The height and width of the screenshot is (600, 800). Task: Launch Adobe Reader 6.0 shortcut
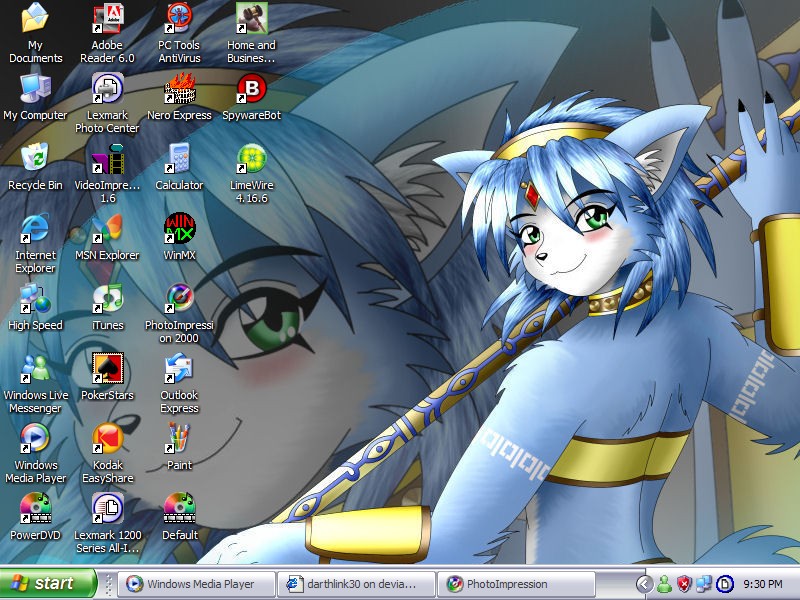107,18
